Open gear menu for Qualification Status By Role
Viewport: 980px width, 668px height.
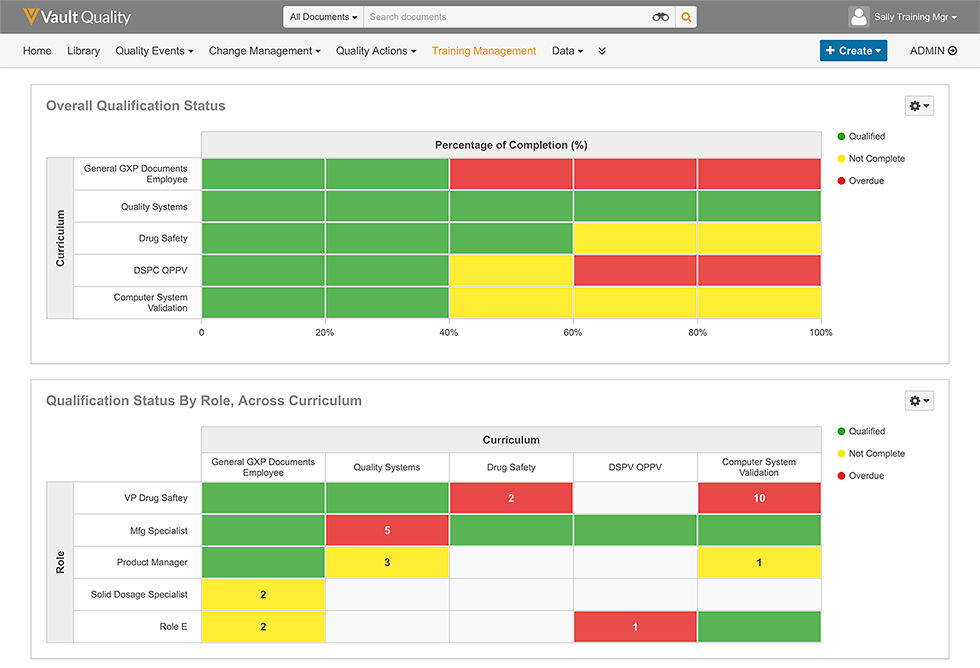coord(918,401)
